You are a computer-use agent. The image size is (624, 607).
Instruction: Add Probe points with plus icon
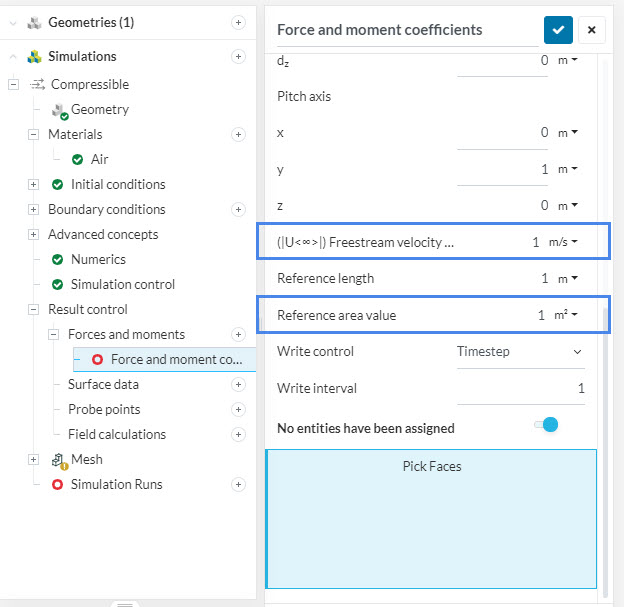pyautogui.click(x=238, y=409)
